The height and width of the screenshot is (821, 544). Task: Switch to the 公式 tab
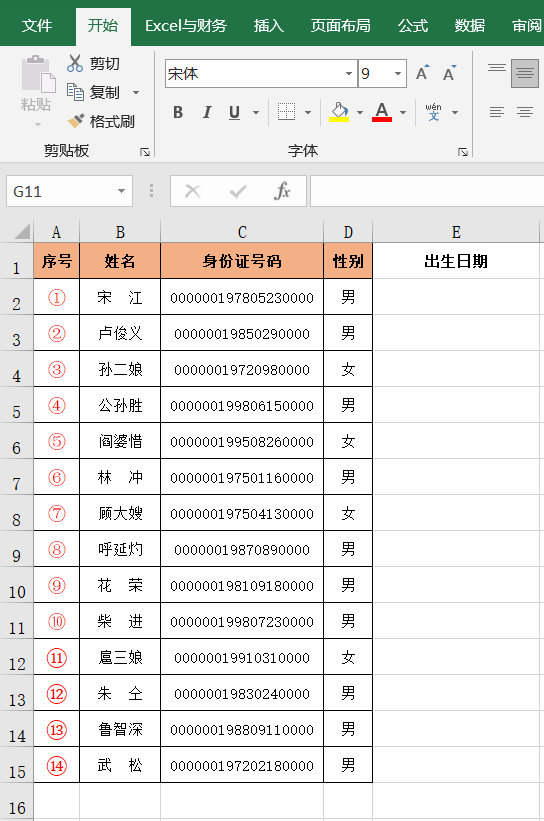[x=413, y=25]
